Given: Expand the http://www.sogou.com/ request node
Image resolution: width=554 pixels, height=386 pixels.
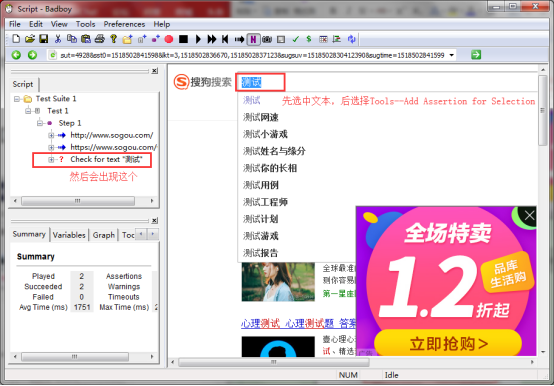Looking at the screenshot, I should tap(51, 135).
